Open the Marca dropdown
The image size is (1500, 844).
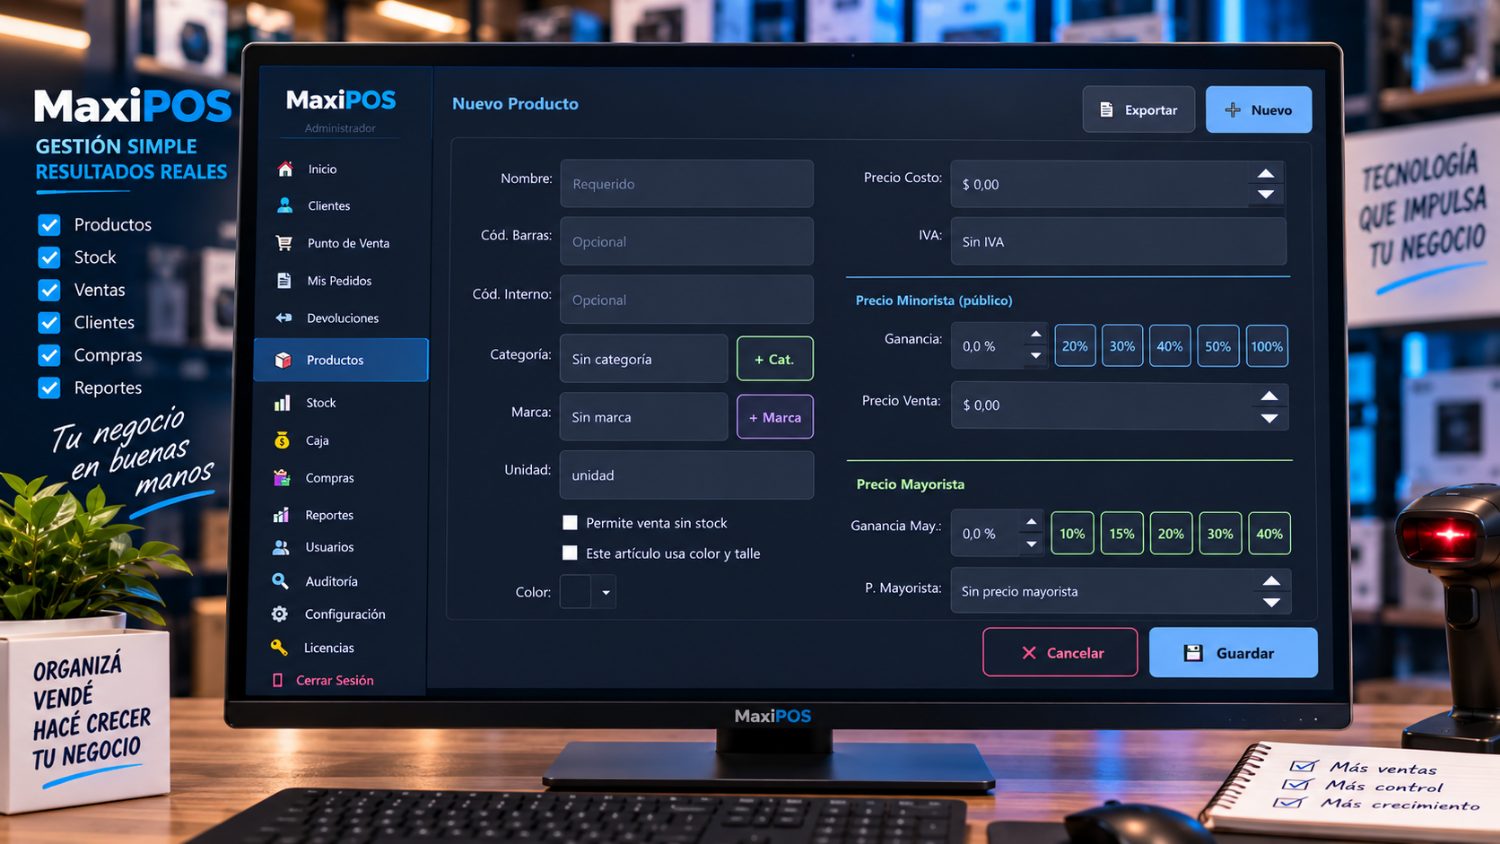(x=643, y=417)
